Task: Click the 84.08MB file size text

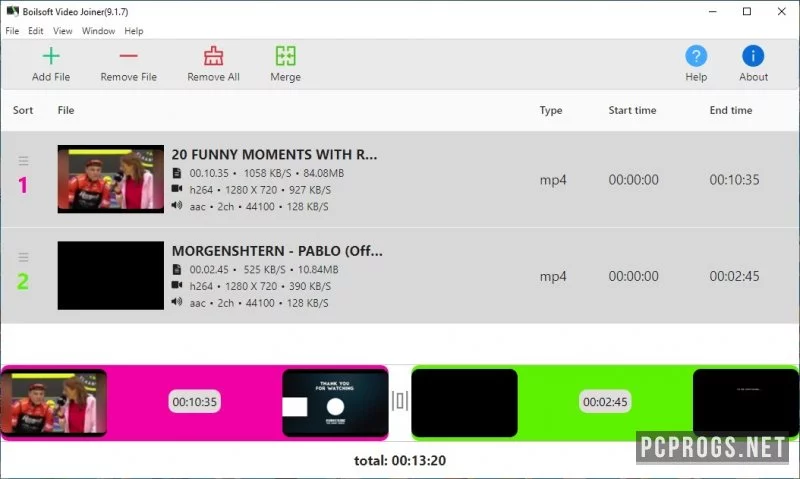Action: 323,173
